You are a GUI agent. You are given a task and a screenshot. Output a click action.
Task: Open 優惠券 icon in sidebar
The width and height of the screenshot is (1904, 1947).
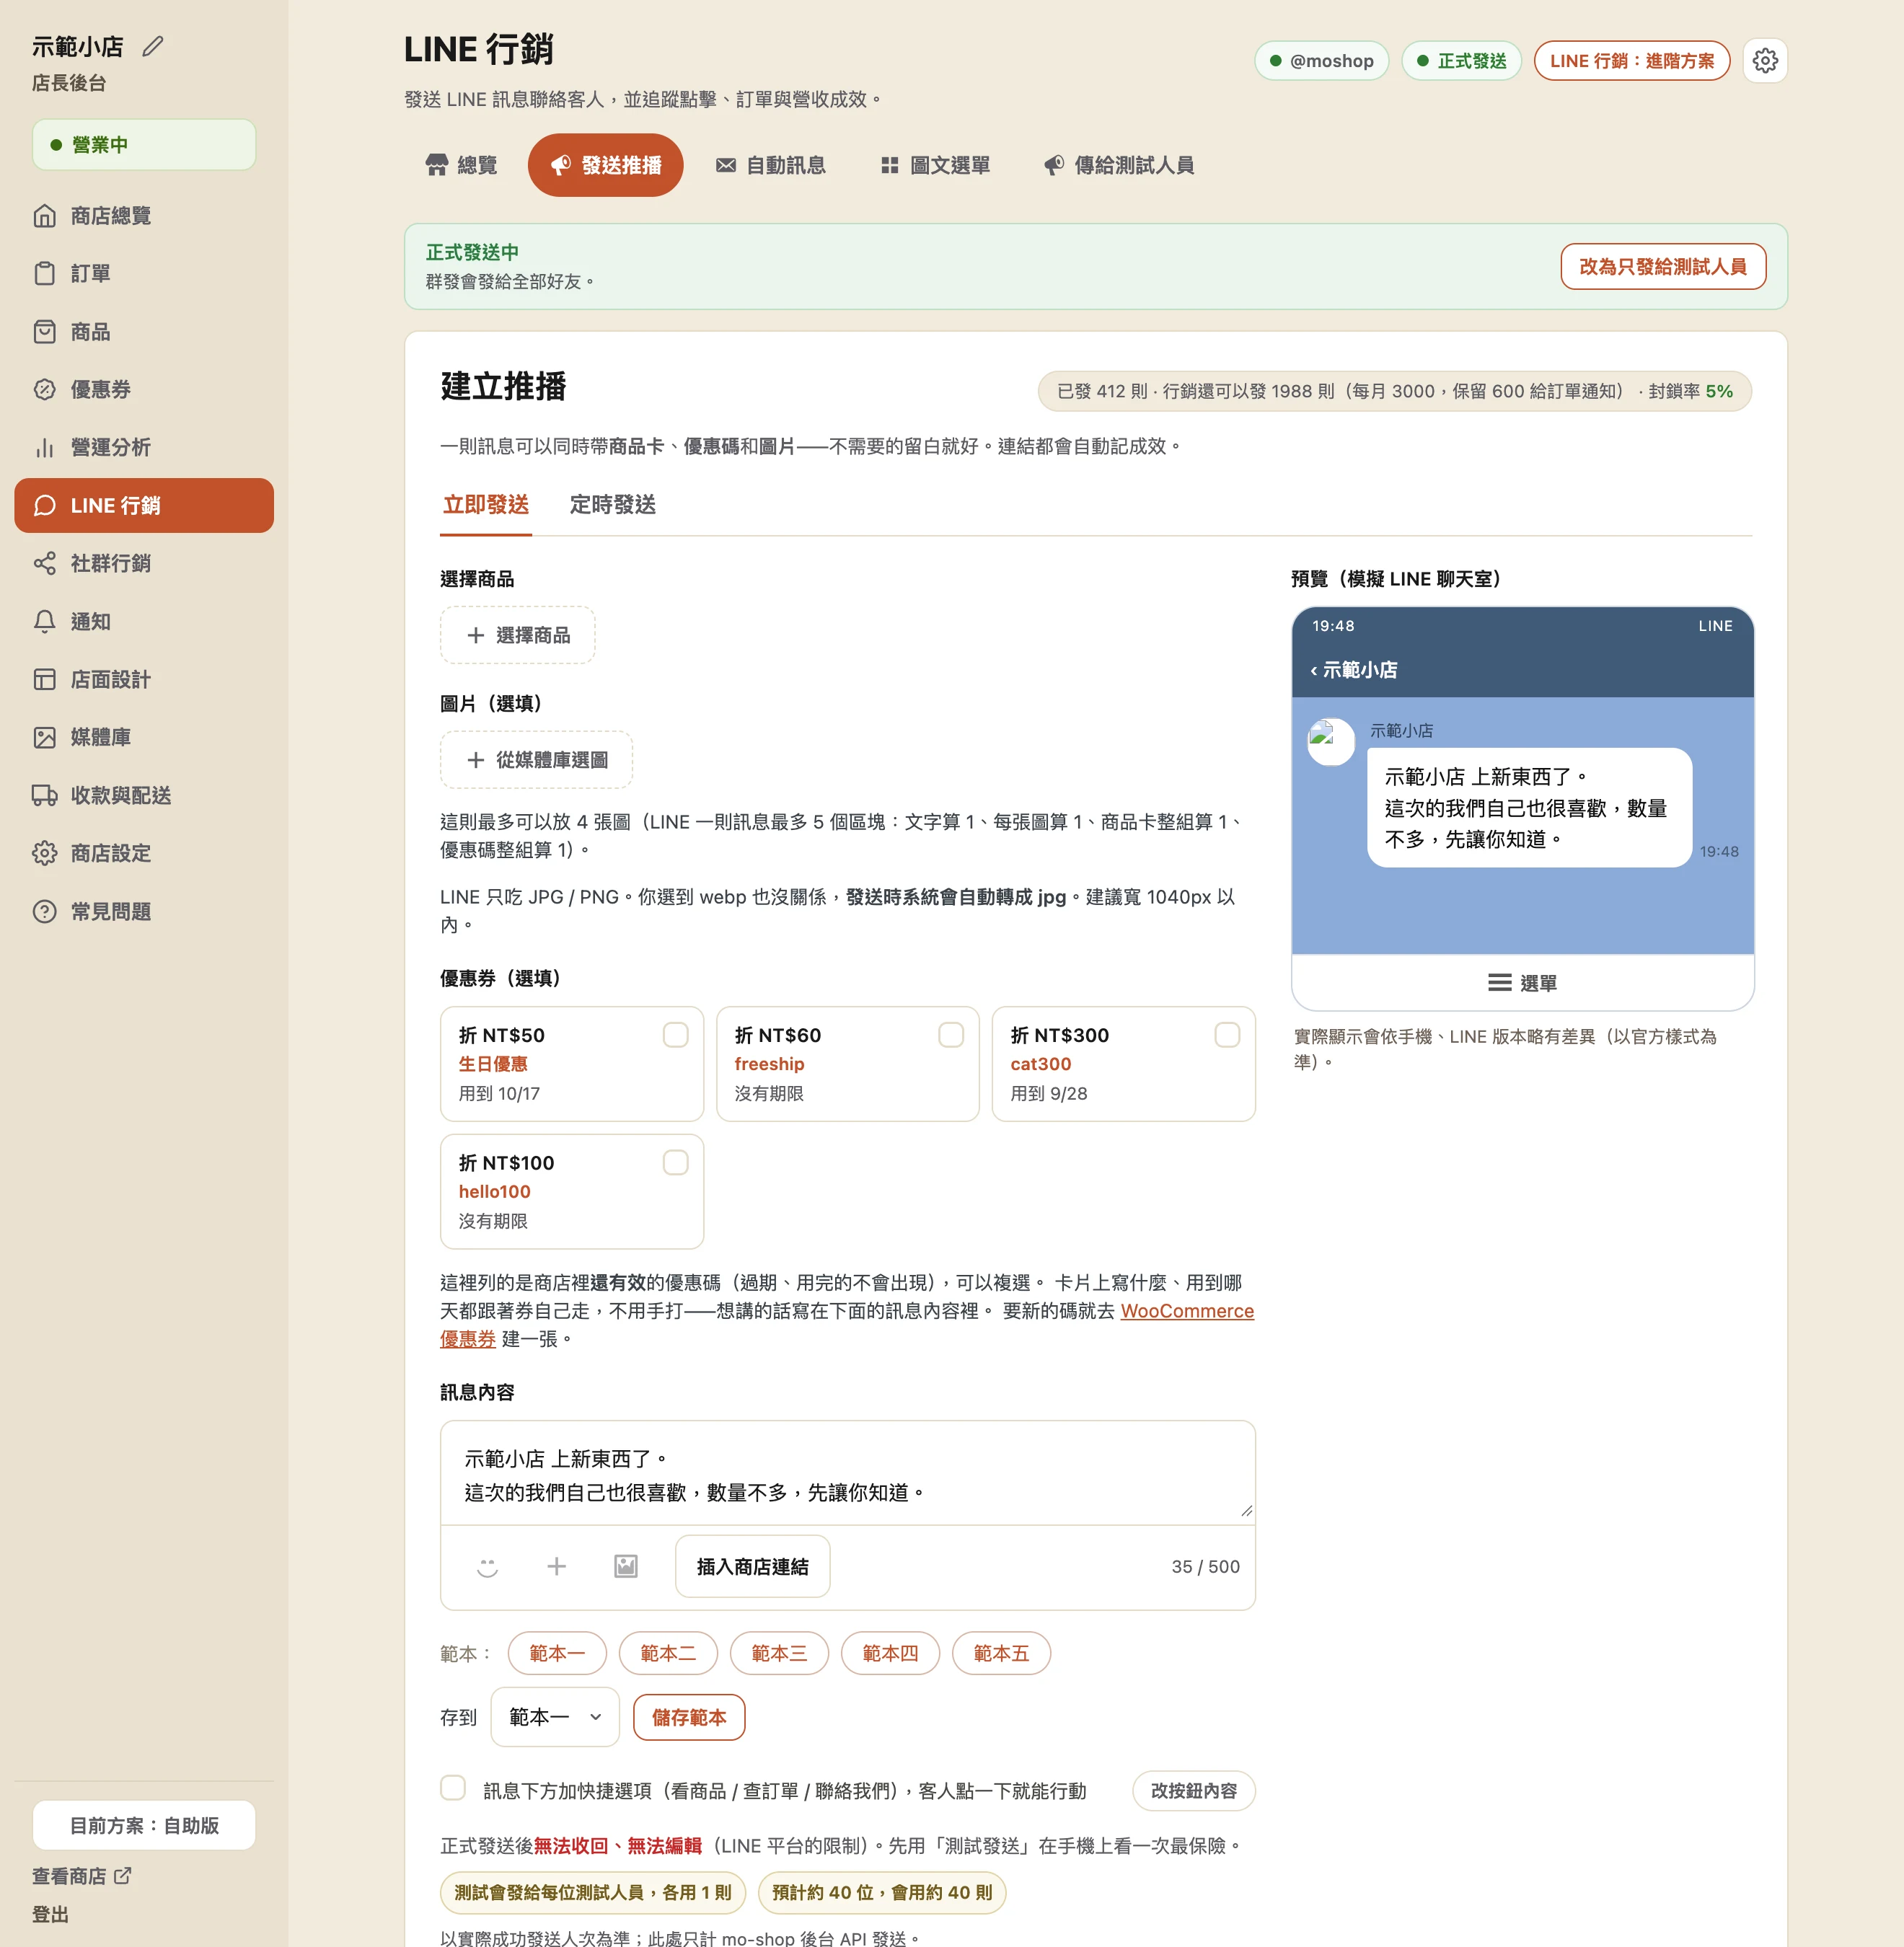click(x=44, y=390)
